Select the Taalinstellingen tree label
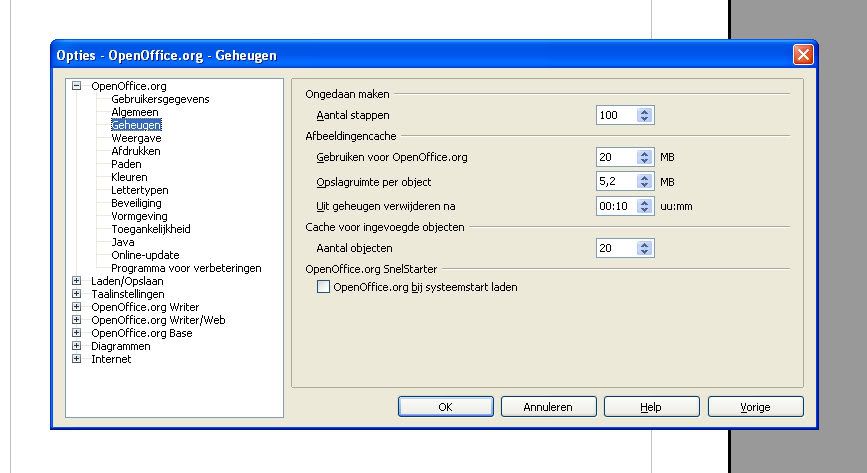 (x=128, y=294)
